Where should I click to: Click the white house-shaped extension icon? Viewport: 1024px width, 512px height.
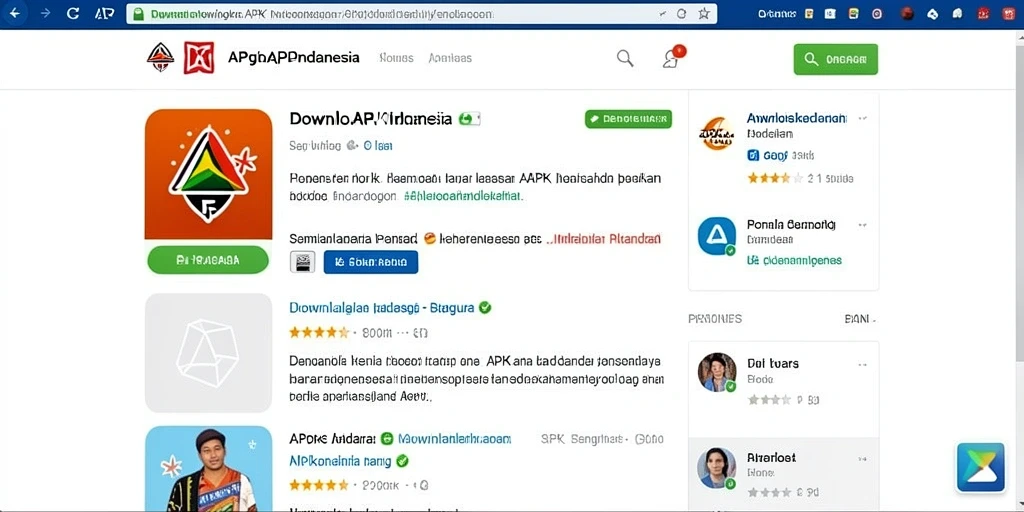tap(958, 13)
